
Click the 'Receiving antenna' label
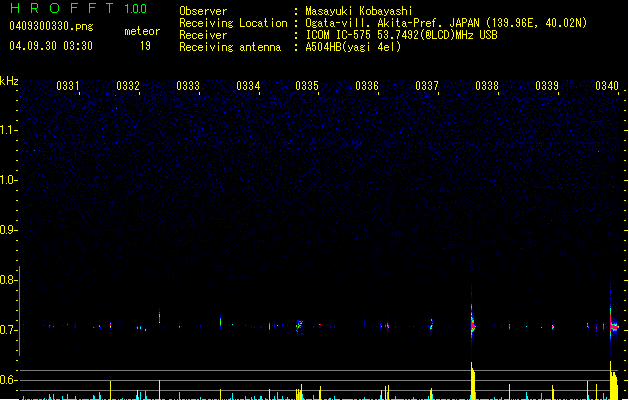pos(230,47)
